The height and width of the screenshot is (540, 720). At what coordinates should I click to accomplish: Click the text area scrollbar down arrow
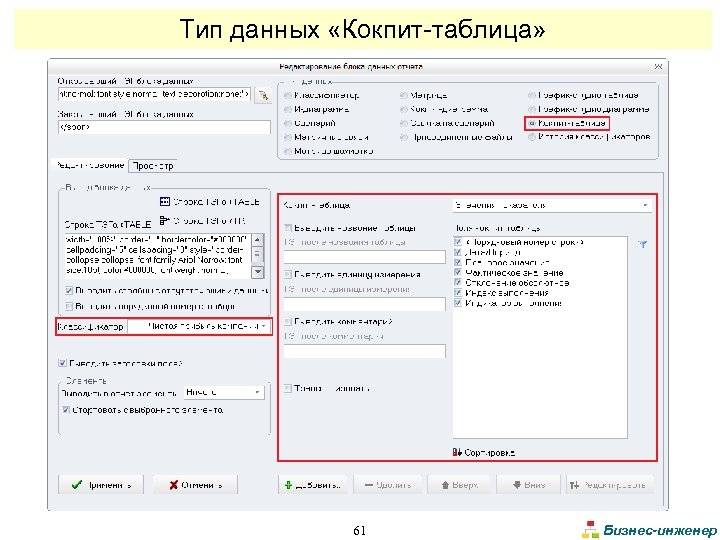pyautogui.click(x=258, y=272)
